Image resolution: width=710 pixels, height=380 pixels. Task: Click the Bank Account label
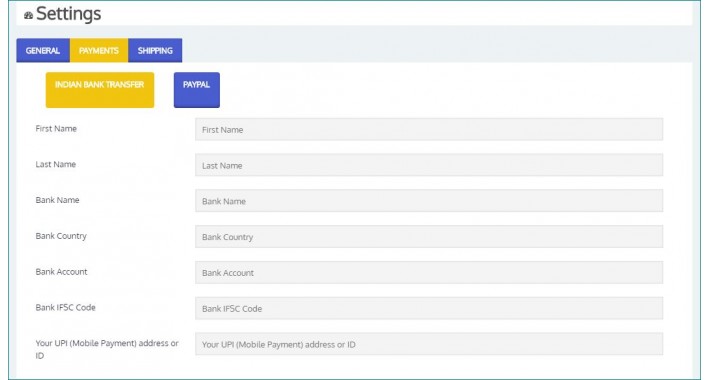pos(62,272)
